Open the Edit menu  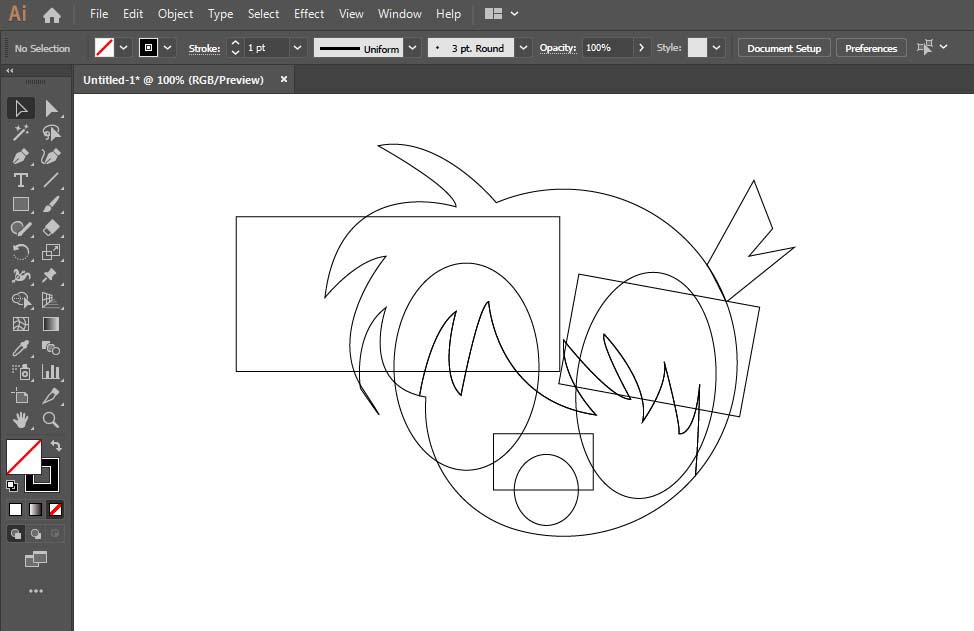click(133, 14)
